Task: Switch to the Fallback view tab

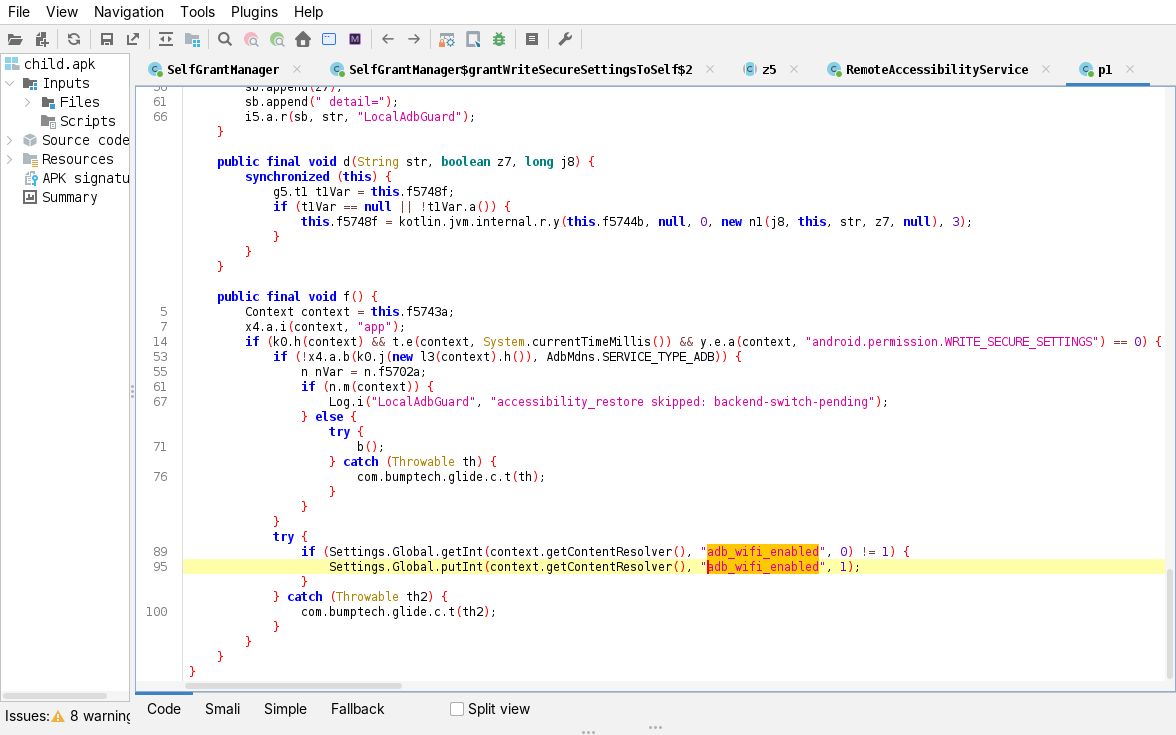Action: [x=357, y=709]
